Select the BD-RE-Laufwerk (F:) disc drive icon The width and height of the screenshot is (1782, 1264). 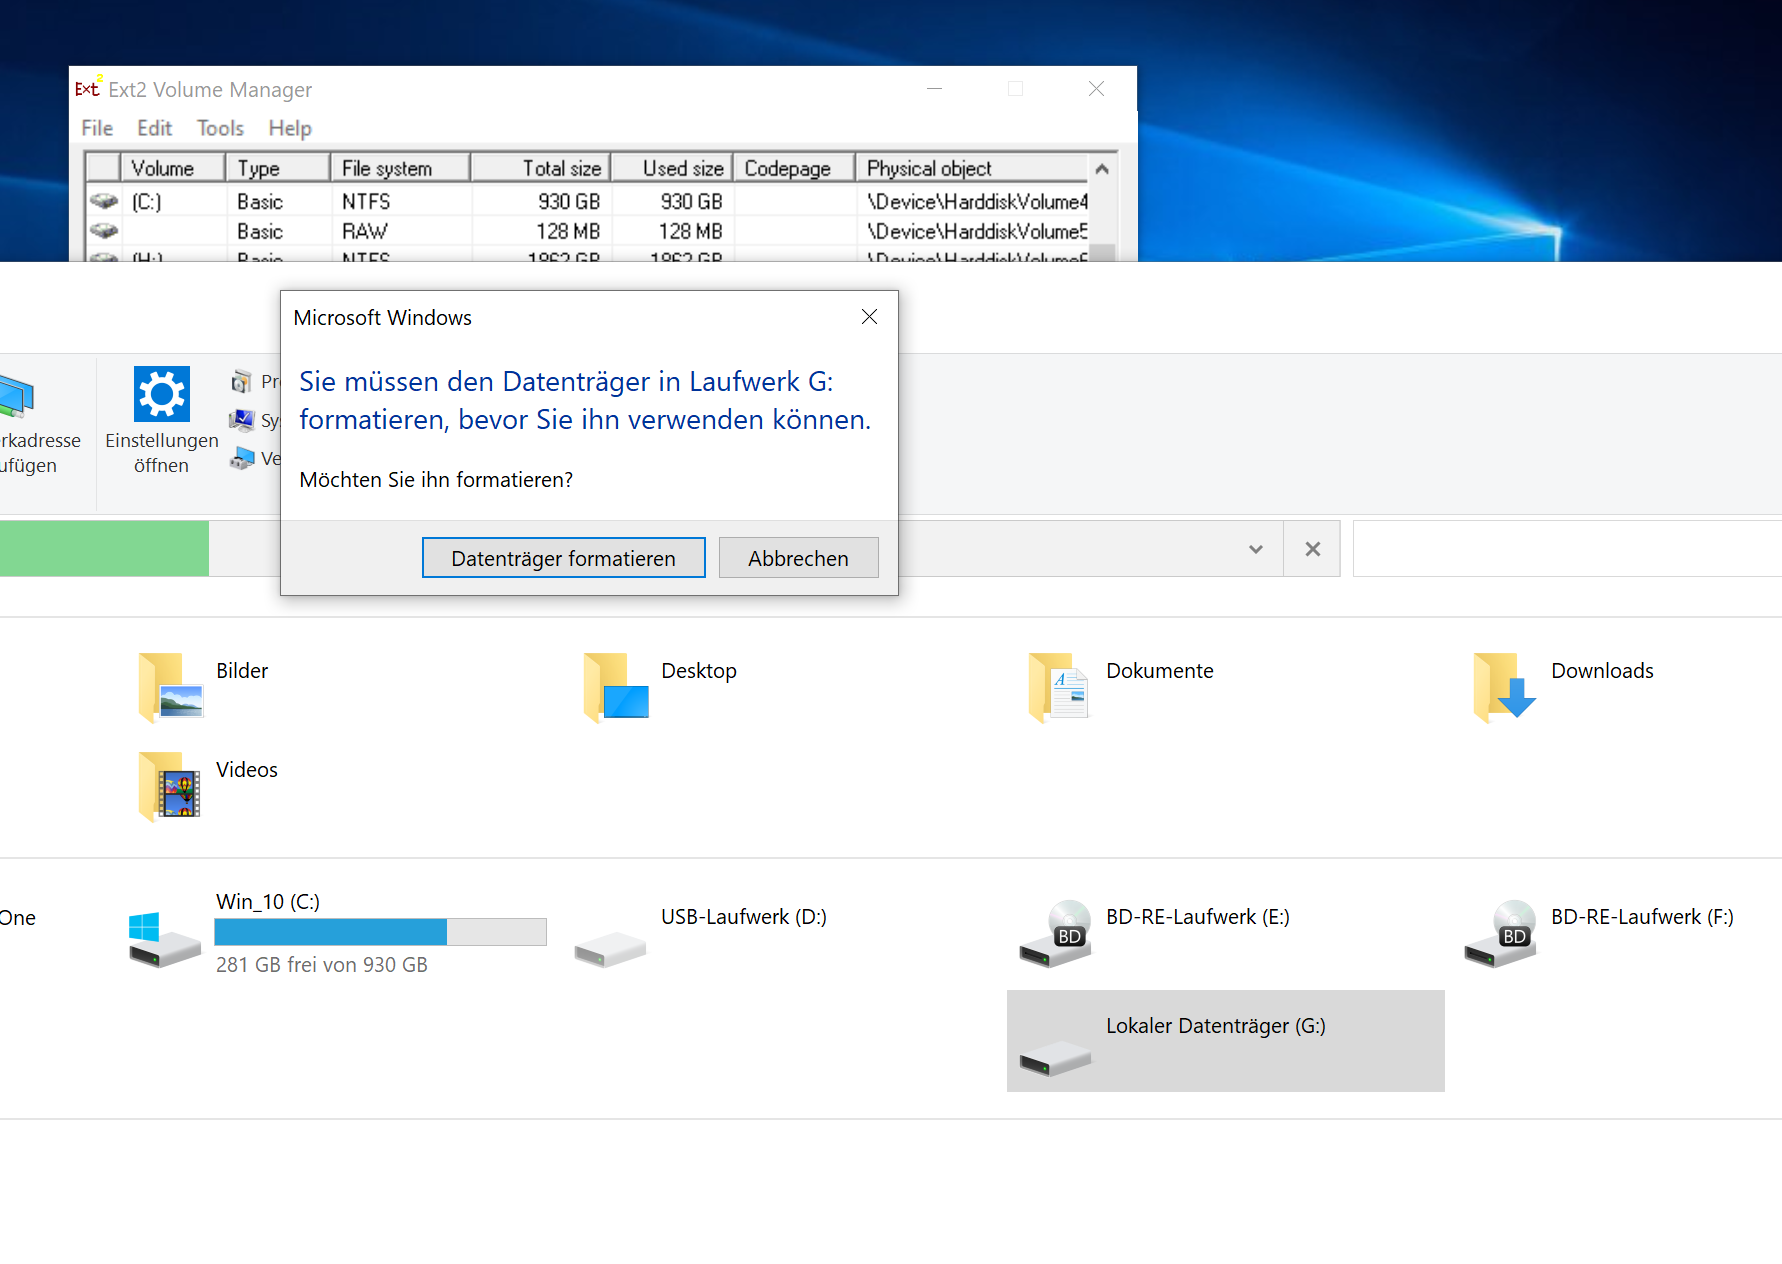(1500, 934)
